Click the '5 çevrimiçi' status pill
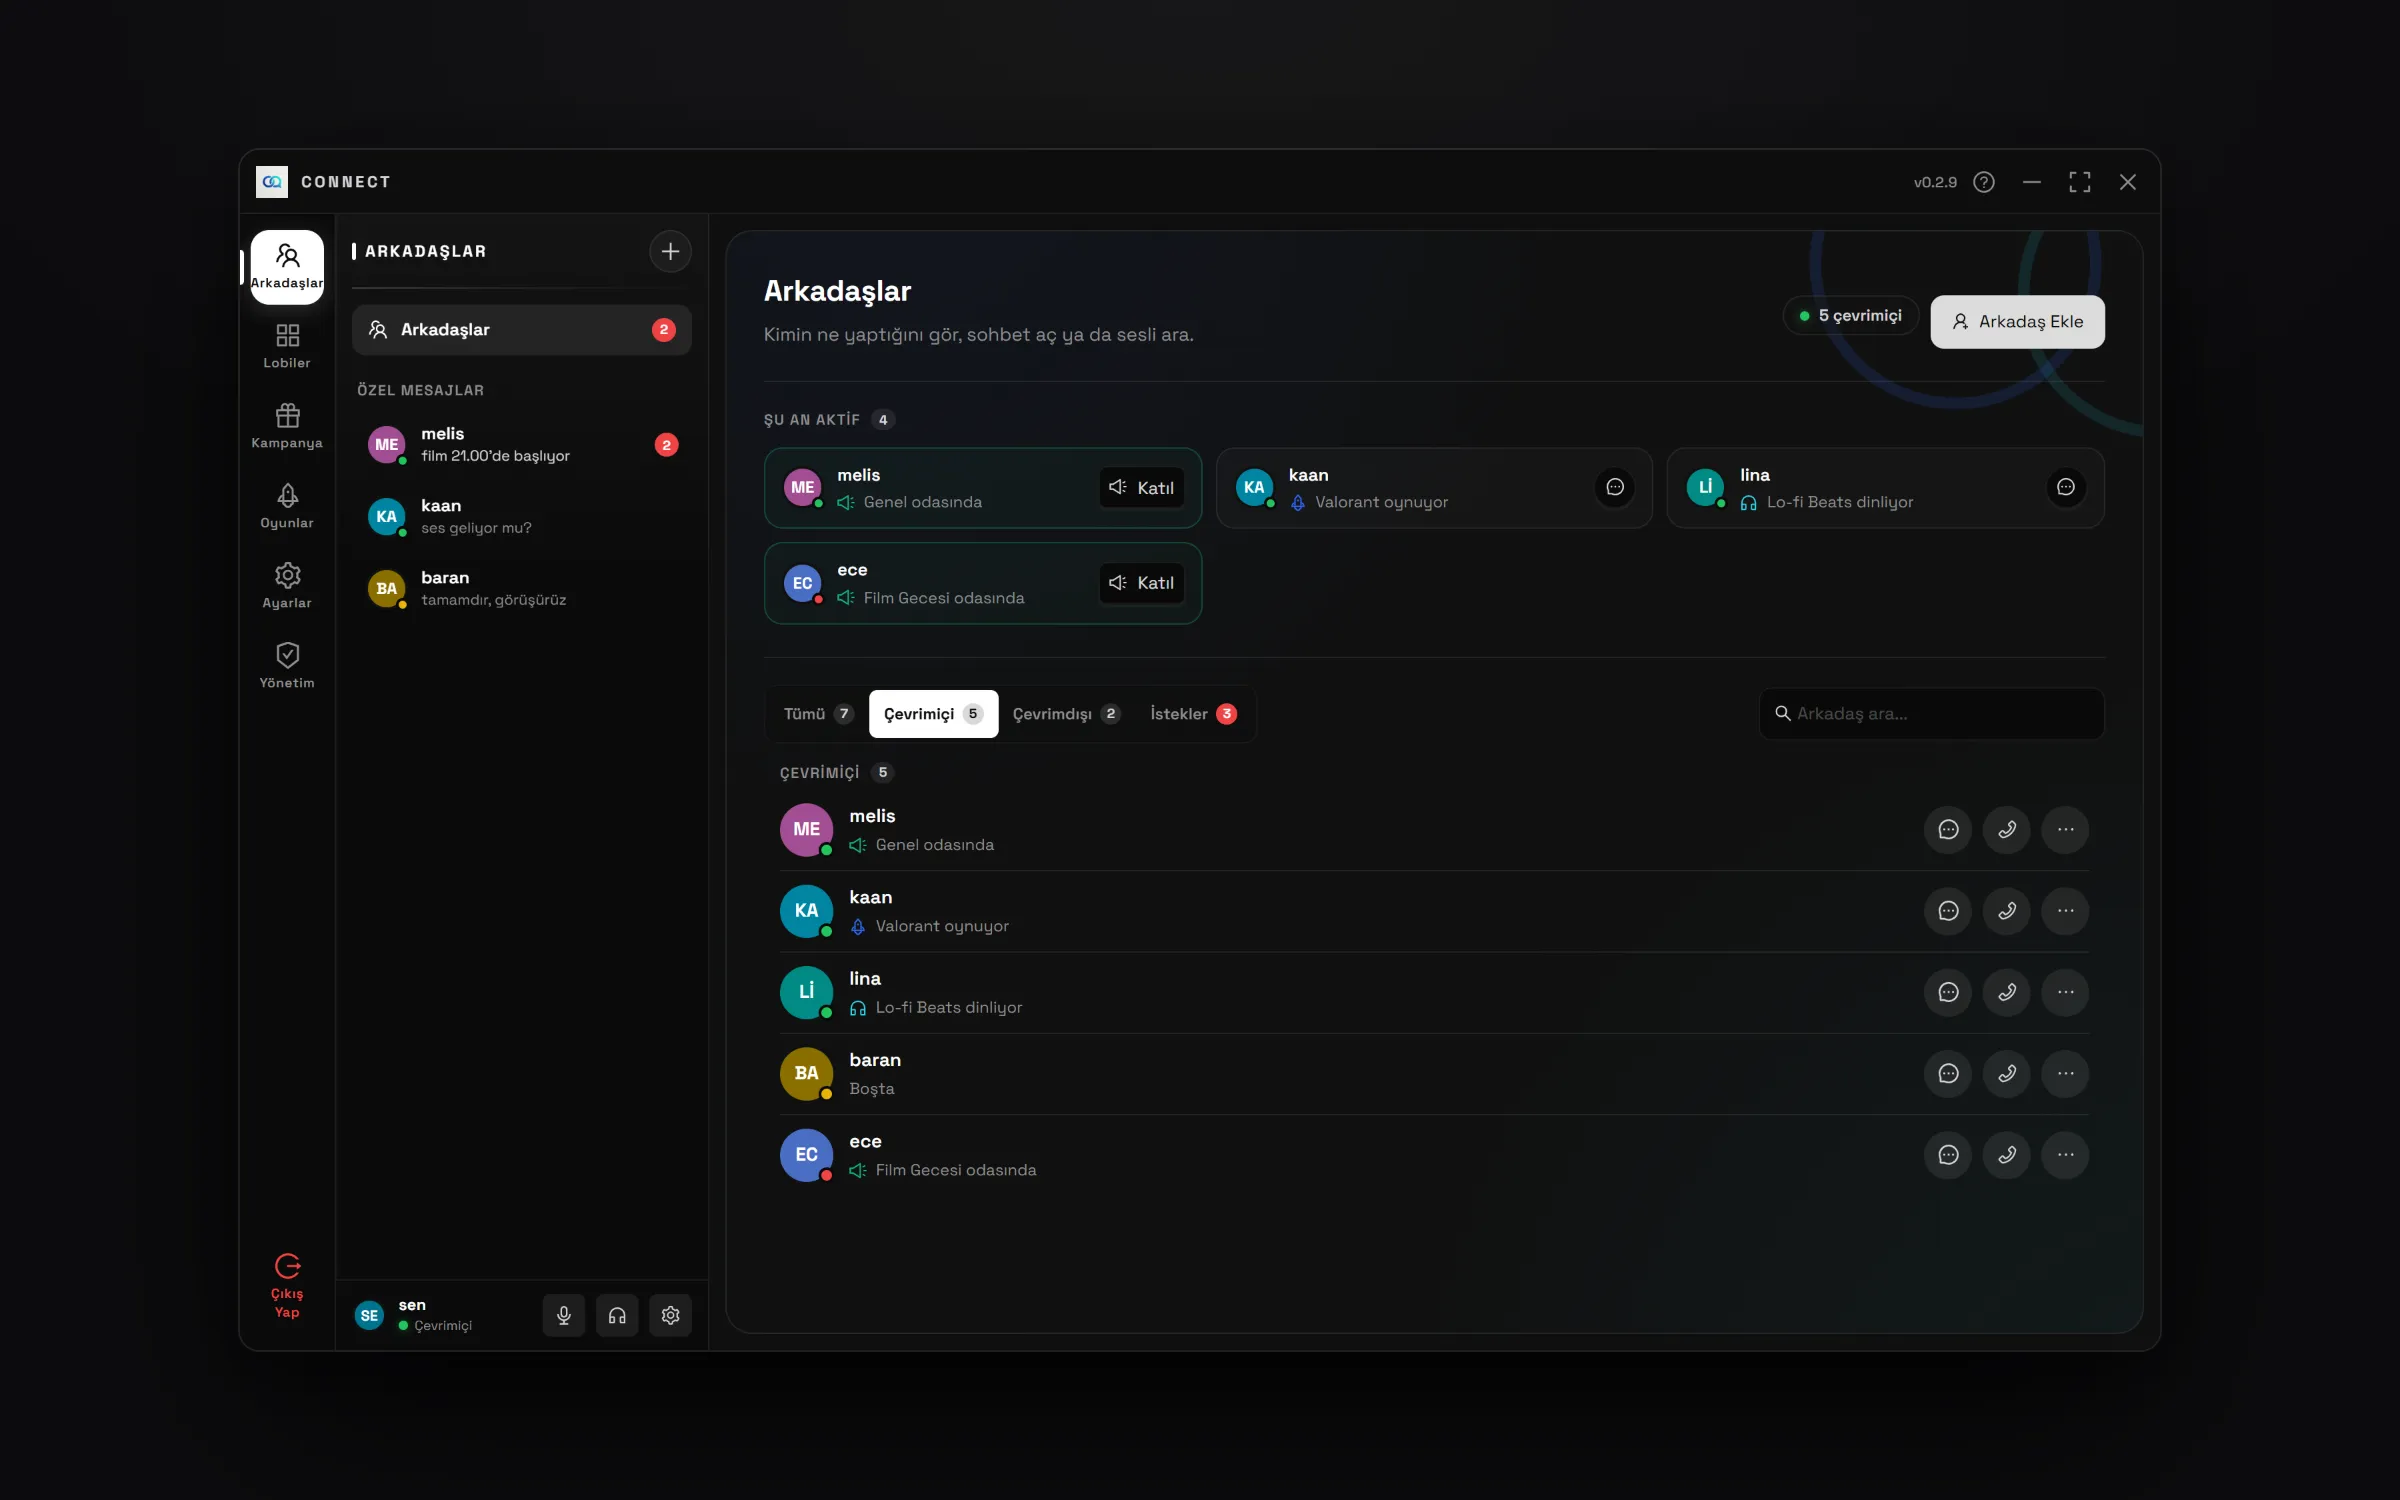The image size is (2400, 1500). pyautogui.click(x=1850, y=315)
